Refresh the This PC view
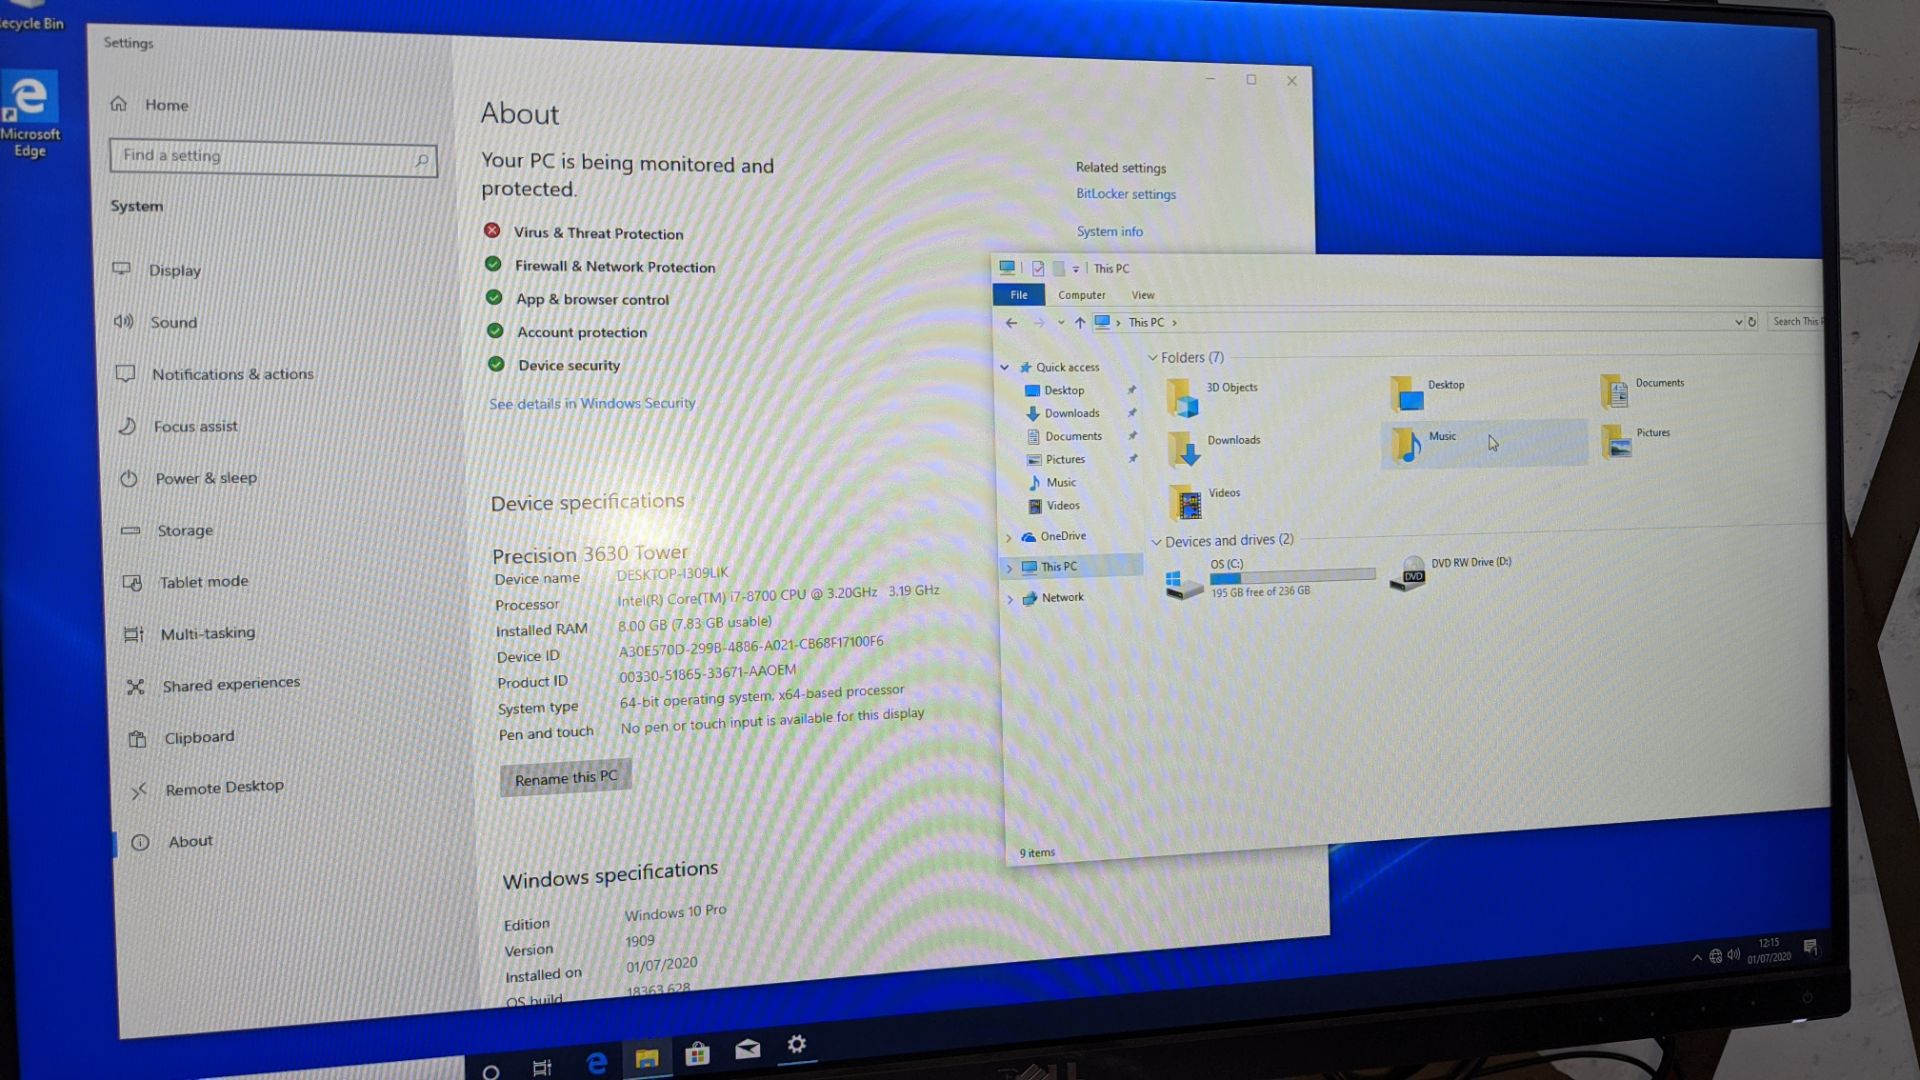The width and height of the screenshot is (1920, 1080). (x=1752, y=322)
